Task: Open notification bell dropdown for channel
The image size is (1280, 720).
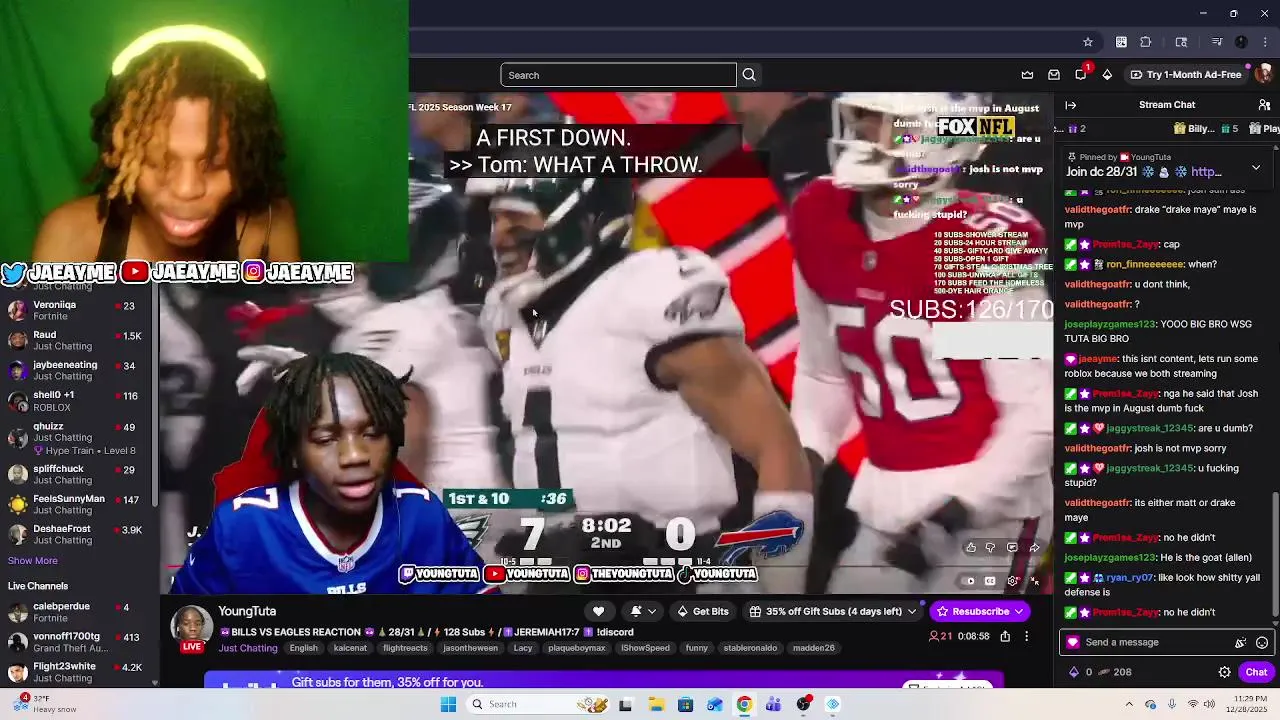Action: pos(643,611)
